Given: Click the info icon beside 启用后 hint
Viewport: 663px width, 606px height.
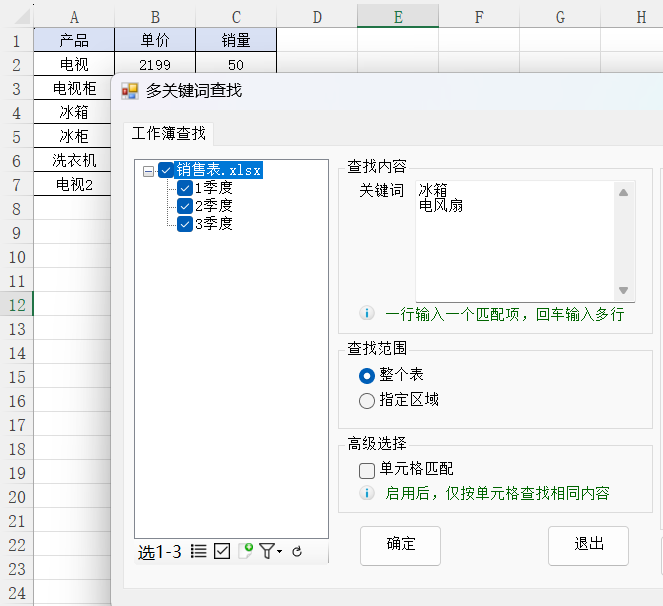Looking at the screenshot, I should (367, 493).
